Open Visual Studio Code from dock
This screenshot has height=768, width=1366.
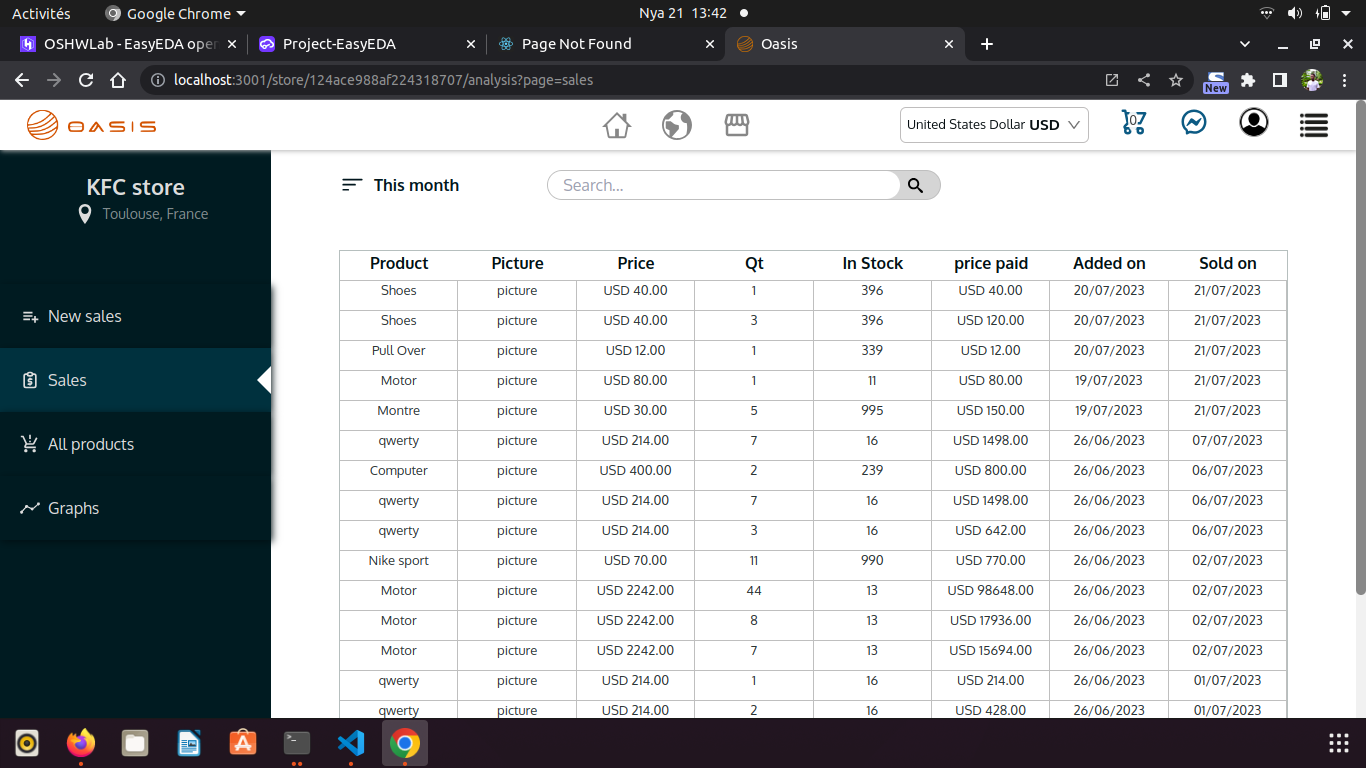point(351,743)
